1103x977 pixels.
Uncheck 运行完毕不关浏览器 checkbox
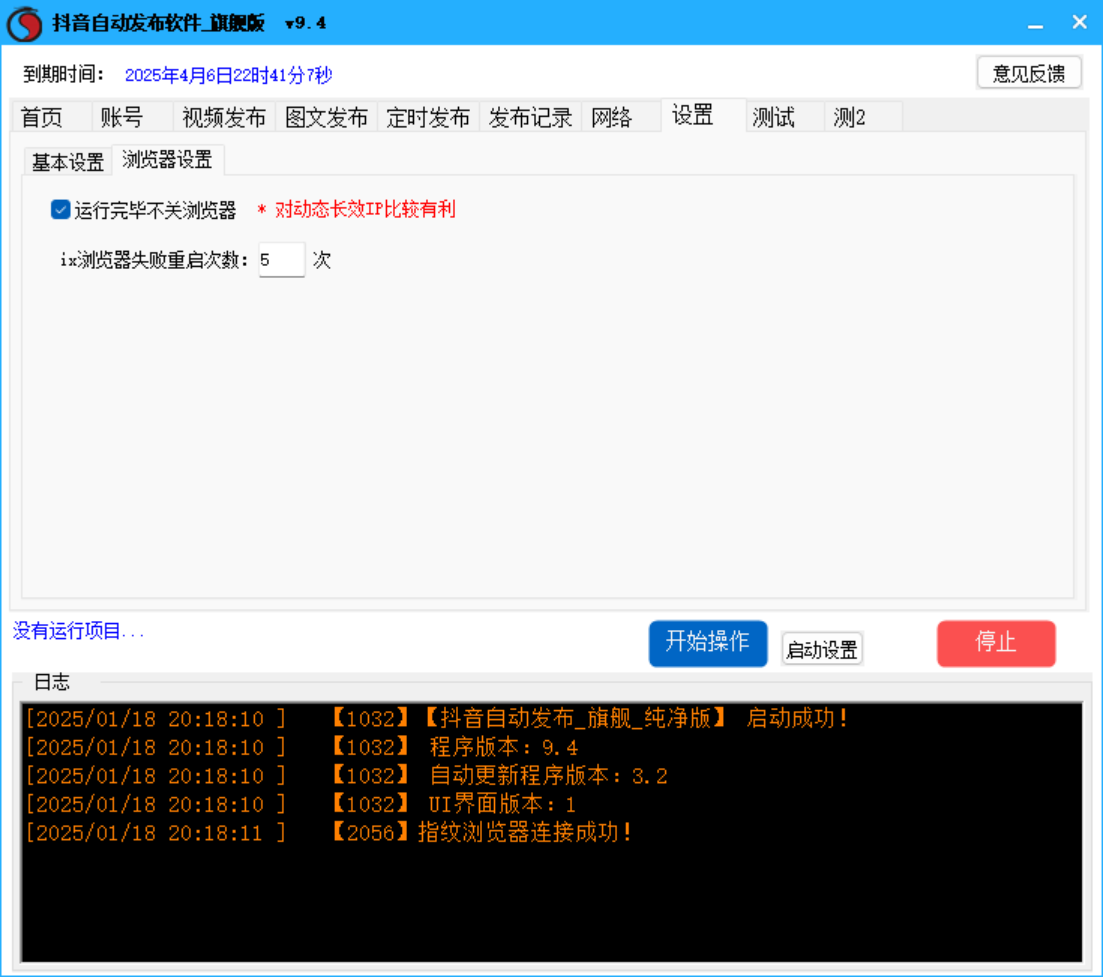60,210
